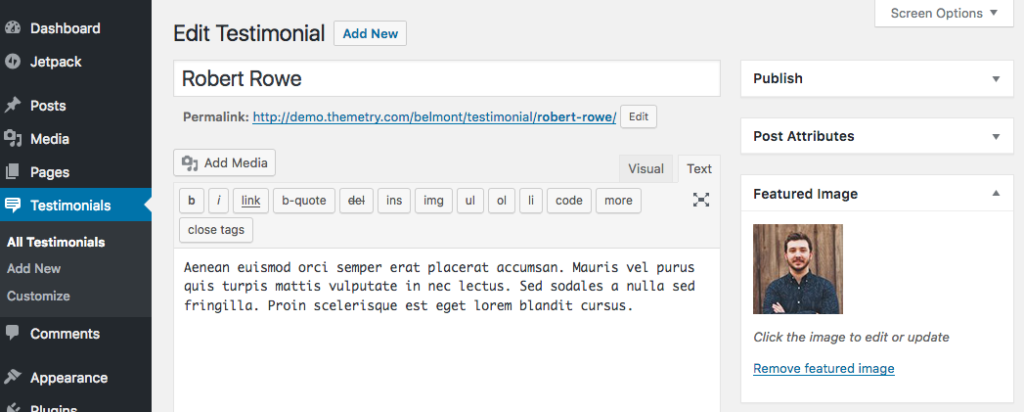Insert bold tag with b button

[191, 200]
